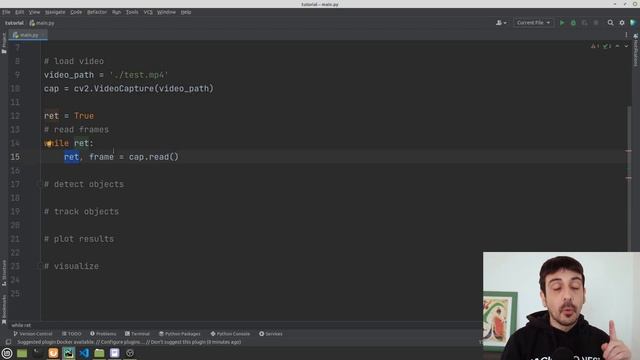Click the Stop process icon
Viewport: 640px width, 360px height.
point(596,23)
